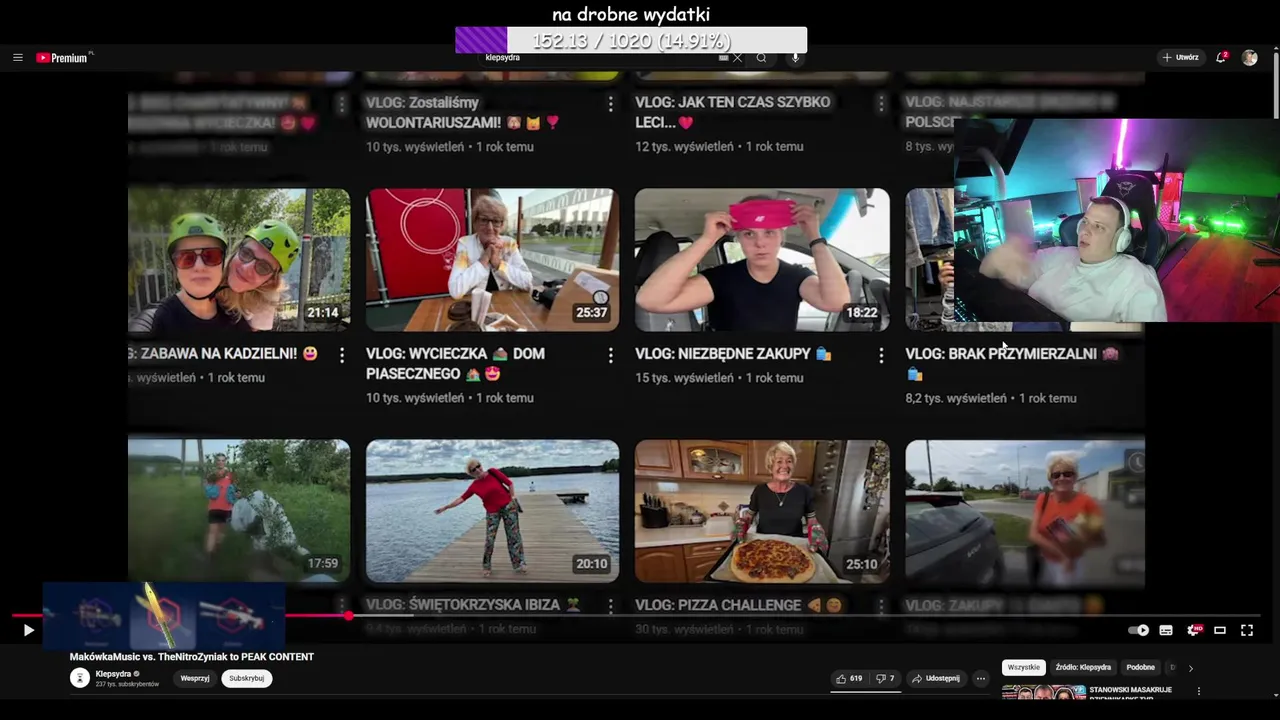Enter fullscreen with the player fullscreen icon
Viewport: 1280px width, 720px height.
coord(1247,630)
